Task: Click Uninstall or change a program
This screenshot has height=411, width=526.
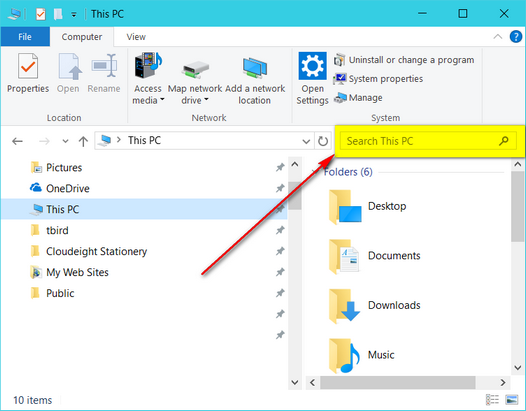Action: [404, 60]
